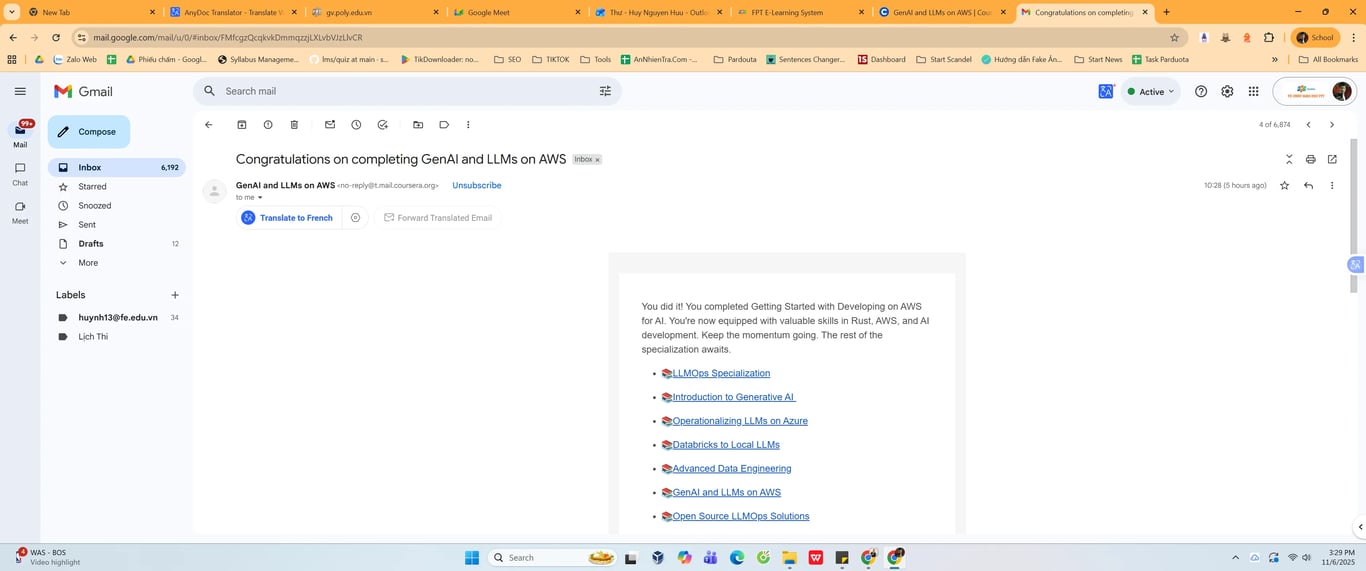
Task: Mark the email as unread
Action: [330, 125]
